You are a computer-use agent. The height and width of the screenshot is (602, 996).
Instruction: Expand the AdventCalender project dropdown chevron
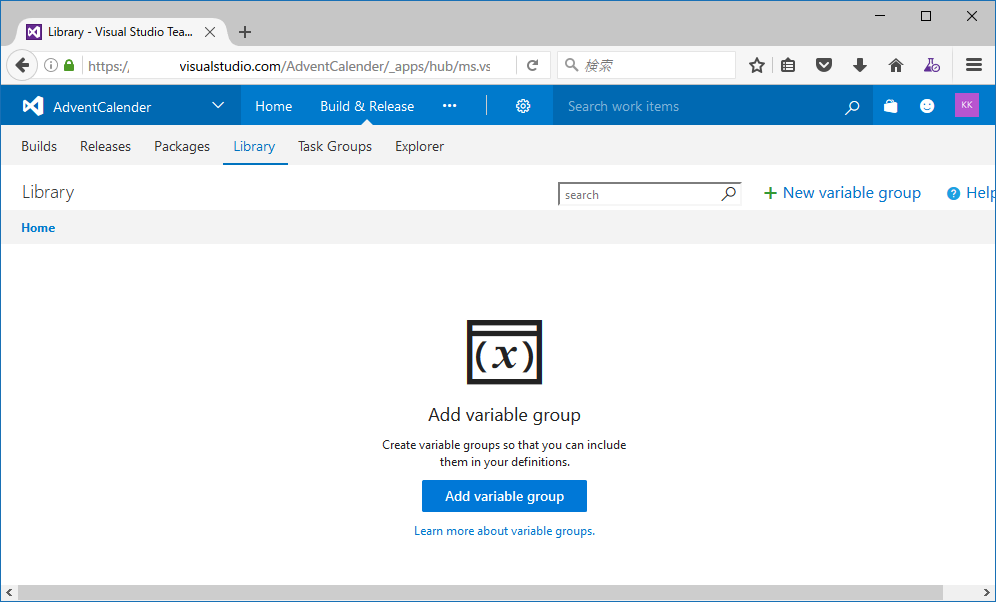[218, 105]
